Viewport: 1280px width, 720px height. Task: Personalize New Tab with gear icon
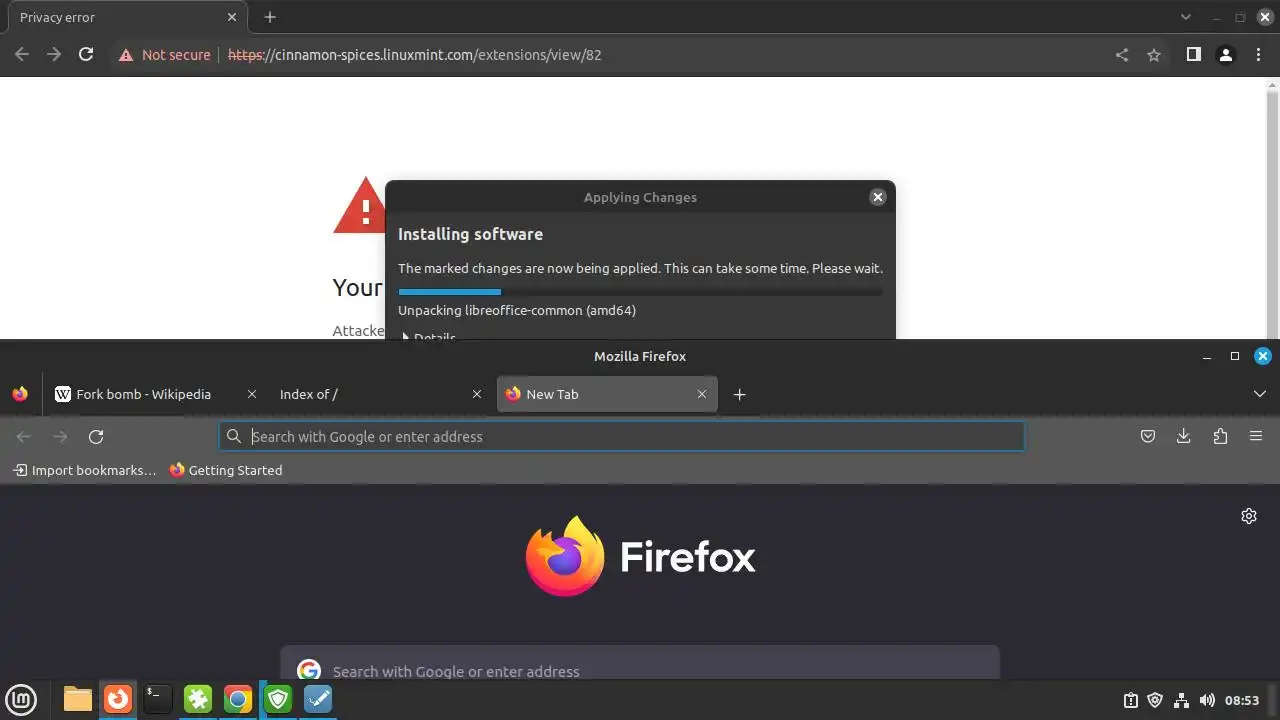(x=1249, y=516)
